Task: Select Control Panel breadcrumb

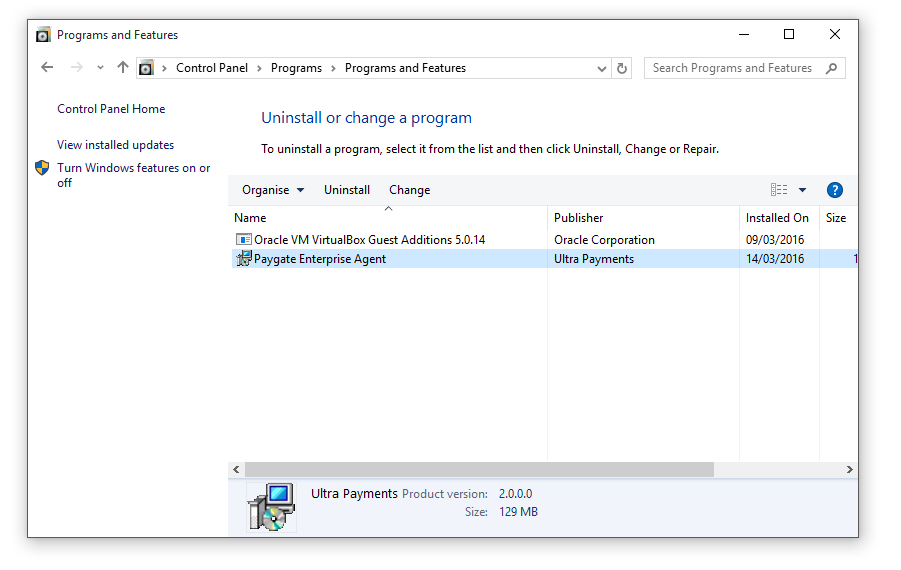Action: [211, 68]
